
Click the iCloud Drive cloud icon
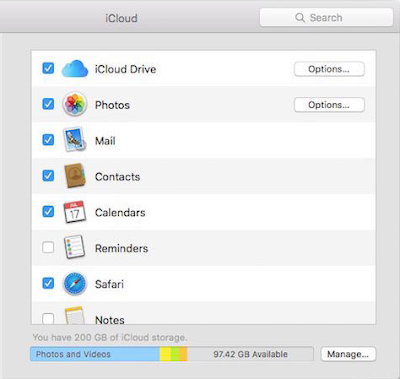click(x=75, y=69)
